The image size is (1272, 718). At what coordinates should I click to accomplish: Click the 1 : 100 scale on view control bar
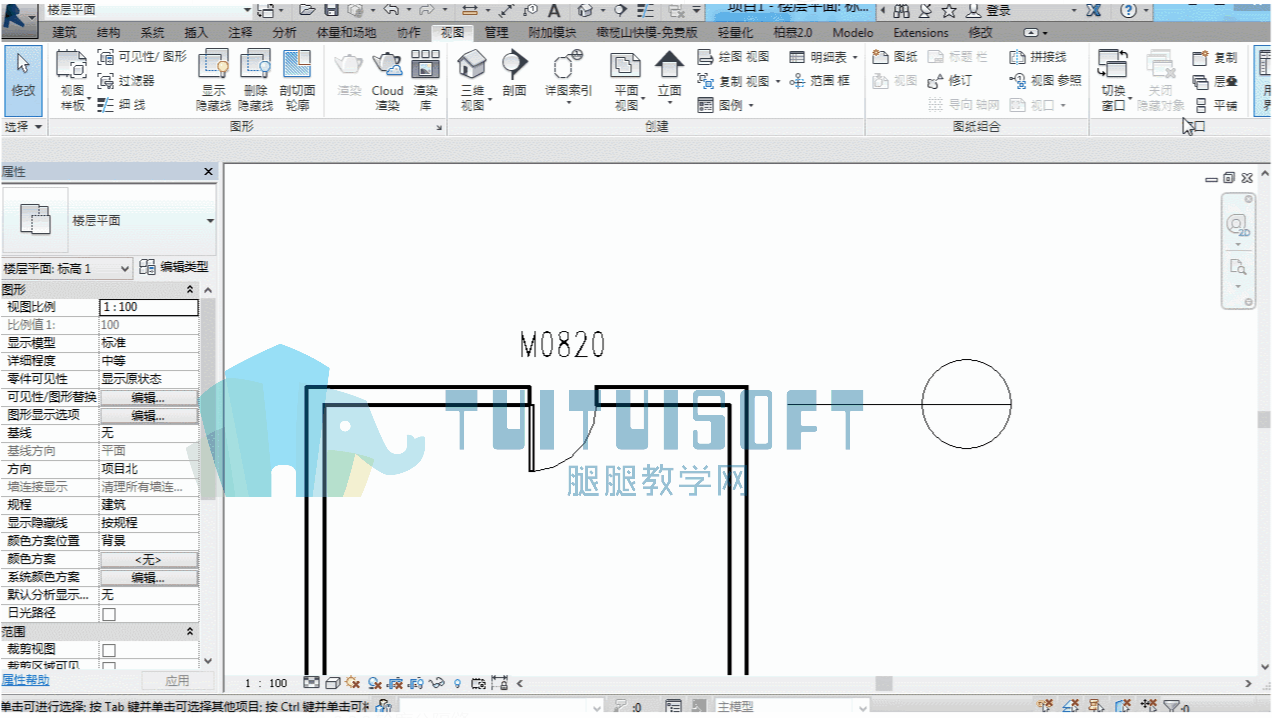point(267,683)
